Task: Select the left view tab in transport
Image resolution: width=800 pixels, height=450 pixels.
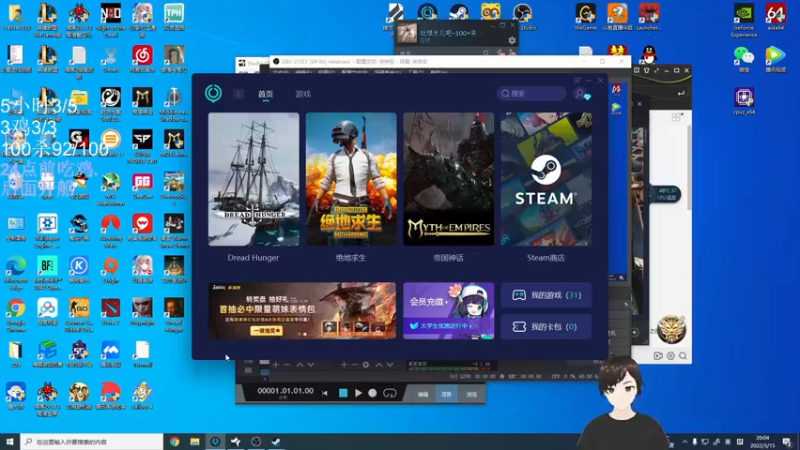Action: (x=423, y=394)
